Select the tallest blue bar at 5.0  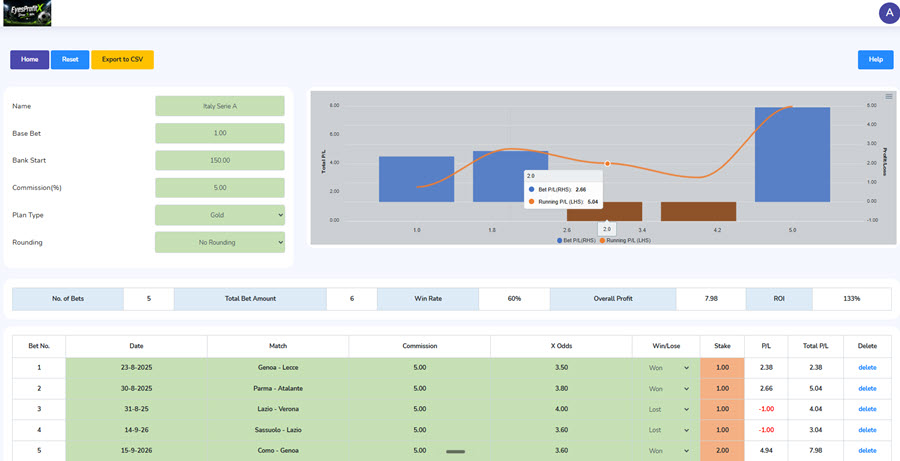pyautogui.click(x=792, y=154)
